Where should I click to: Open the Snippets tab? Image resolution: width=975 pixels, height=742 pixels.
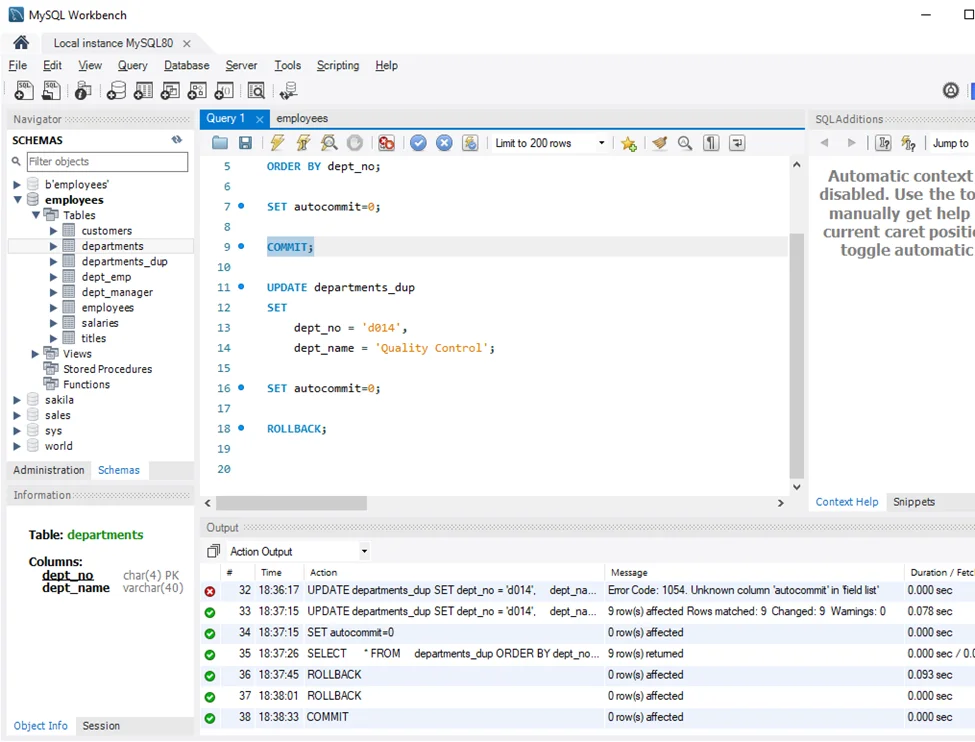tap(913, 502)
